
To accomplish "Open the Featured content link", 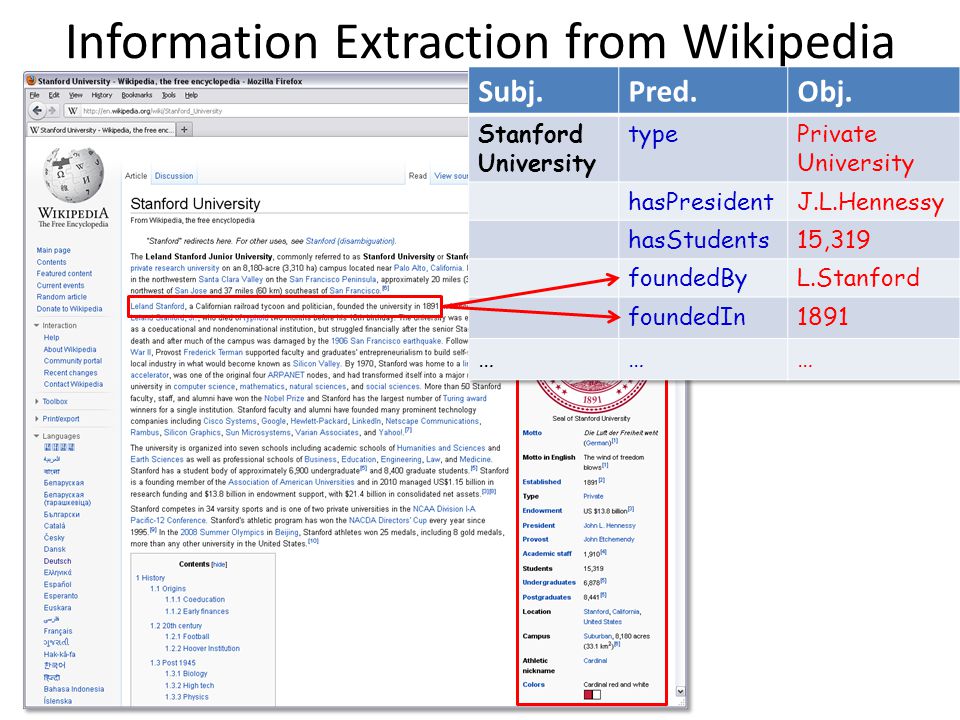I will [64, 274].
